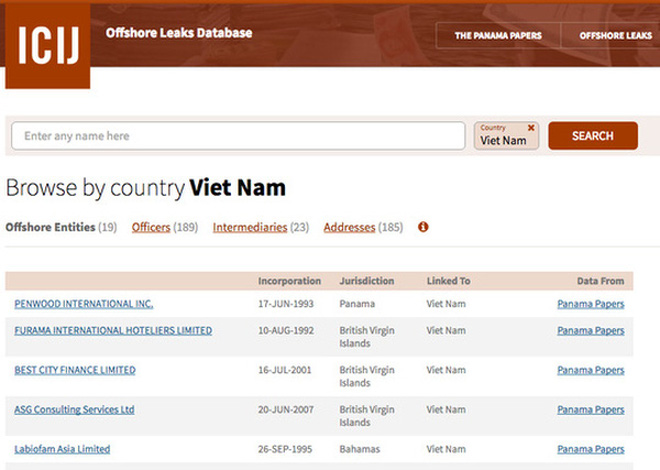This screenshot has height=470, width=660.
Task: Open BEST CITY FINANCE LIMITED entity
Action: [75, 370]
